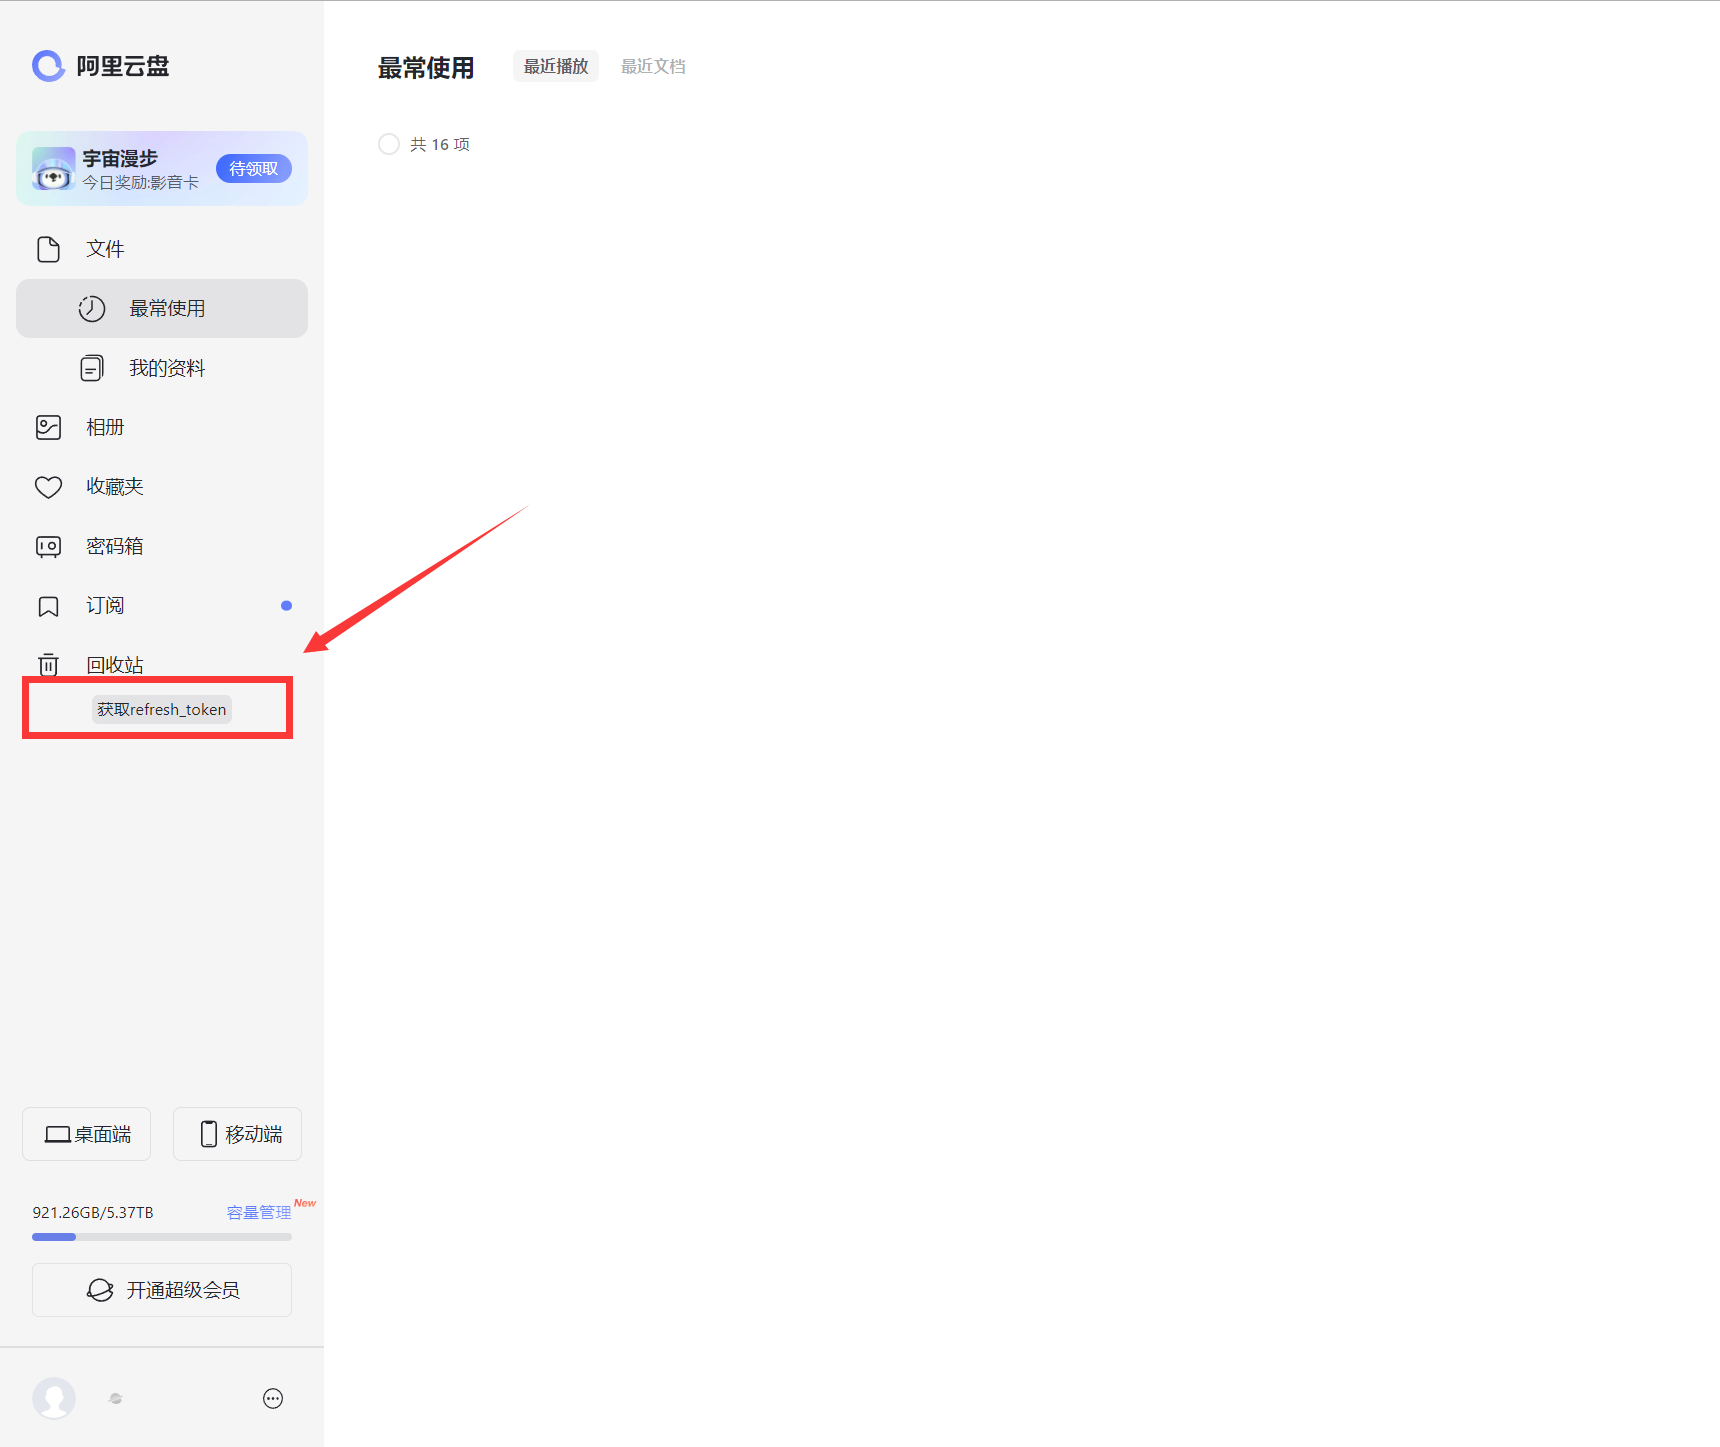Click the 待领取 reward button
This screenshot has width=1720, height=1447.
tap(253, 169)
